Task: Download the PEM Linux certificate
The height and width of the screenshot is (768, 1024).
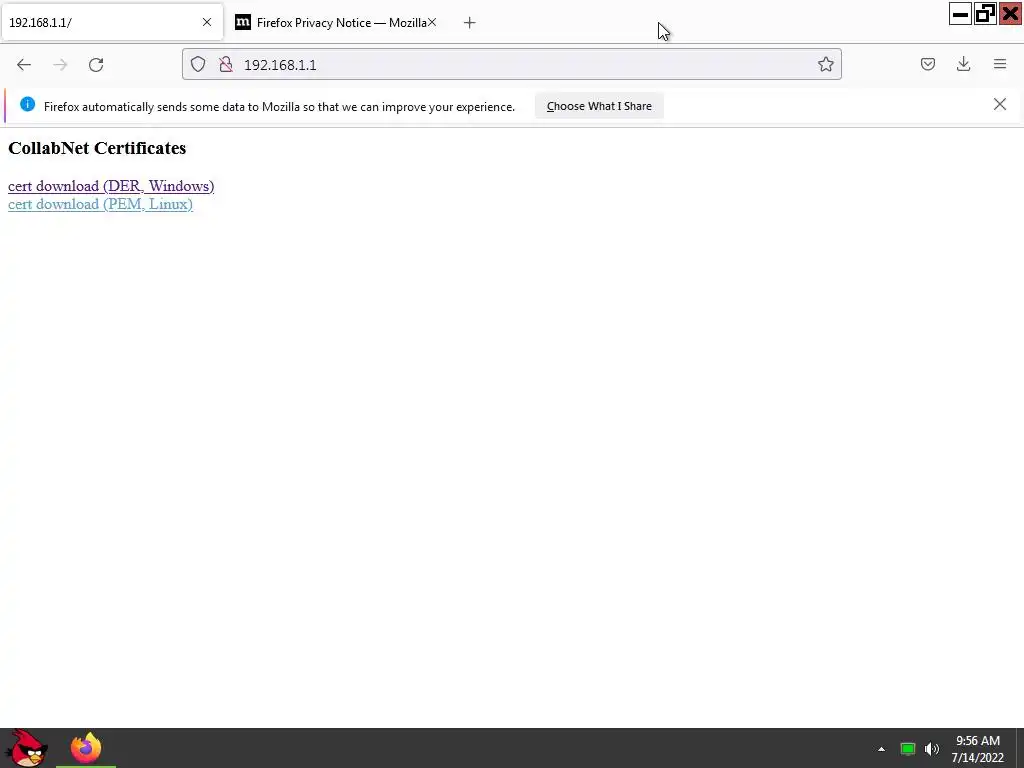Action: [x=101, y=204]
